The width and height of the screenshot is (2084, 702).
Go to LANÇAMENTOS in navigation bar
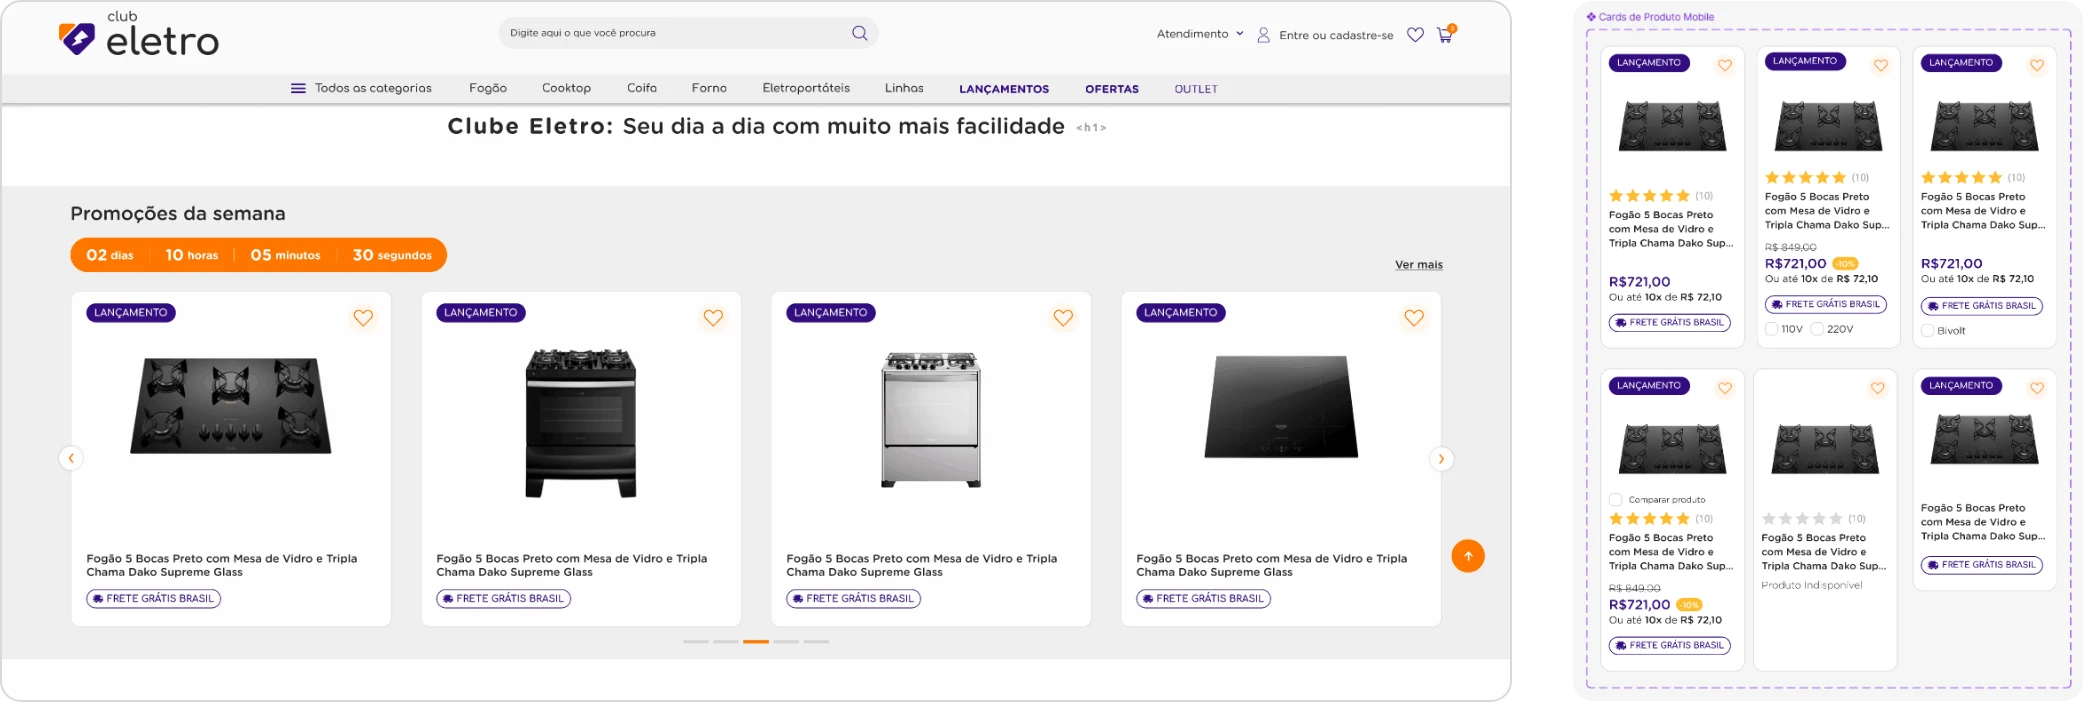[x=1004, y=89]
